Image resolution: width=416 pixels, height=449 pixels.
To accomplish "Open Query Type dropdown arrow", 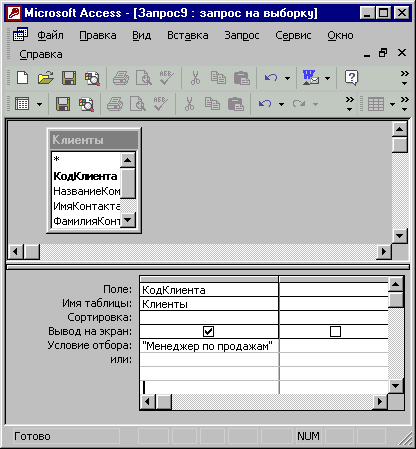I will pos(392,104).
